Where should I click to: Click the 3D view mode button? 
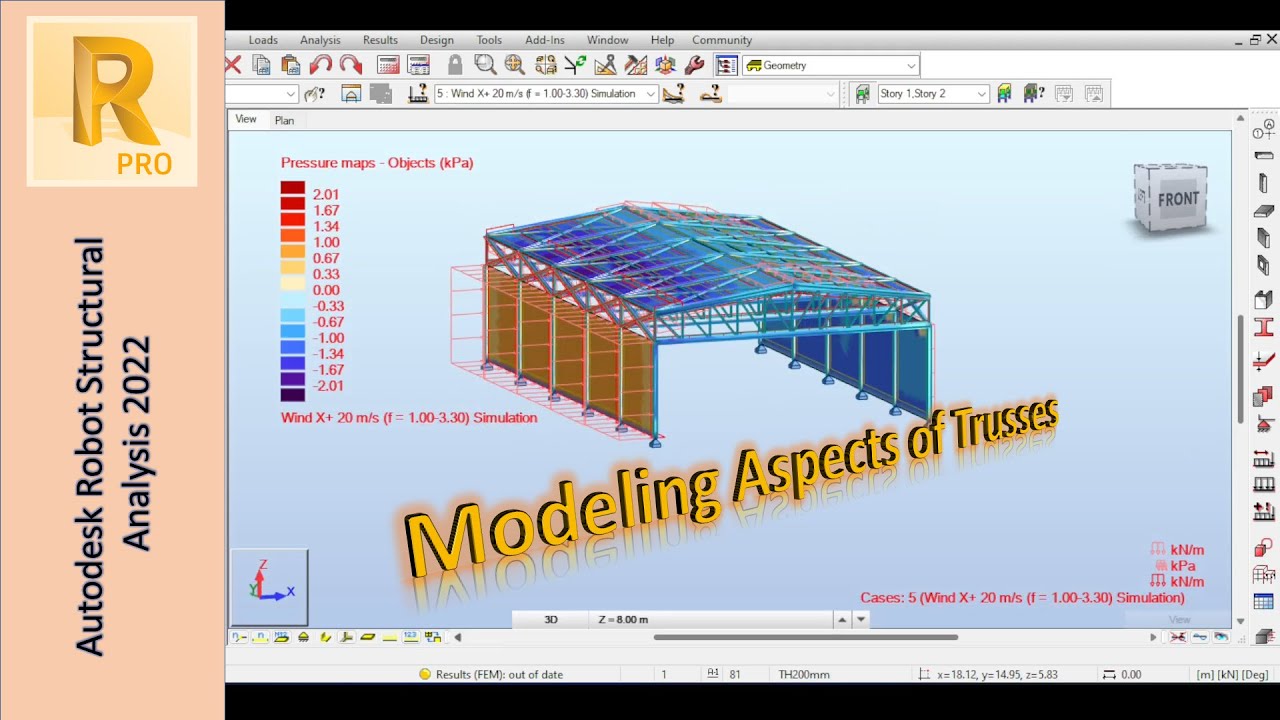click(551, 620)
